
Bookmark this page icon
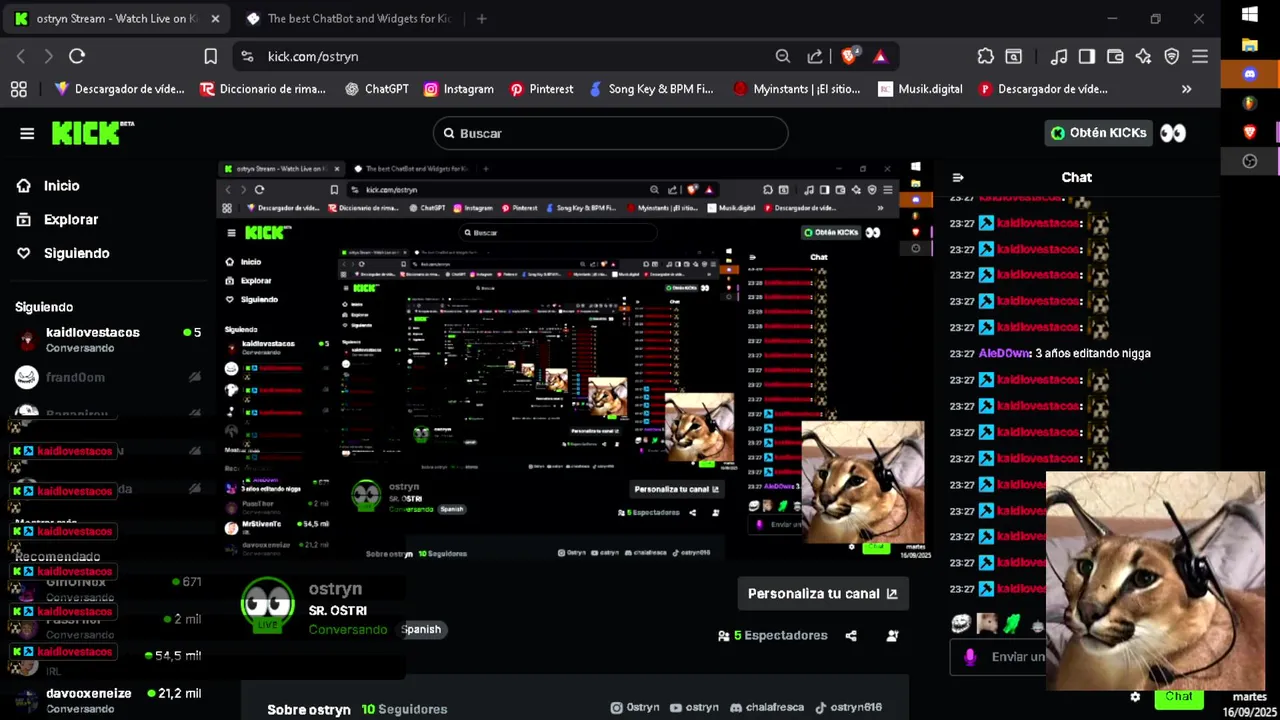210,57
